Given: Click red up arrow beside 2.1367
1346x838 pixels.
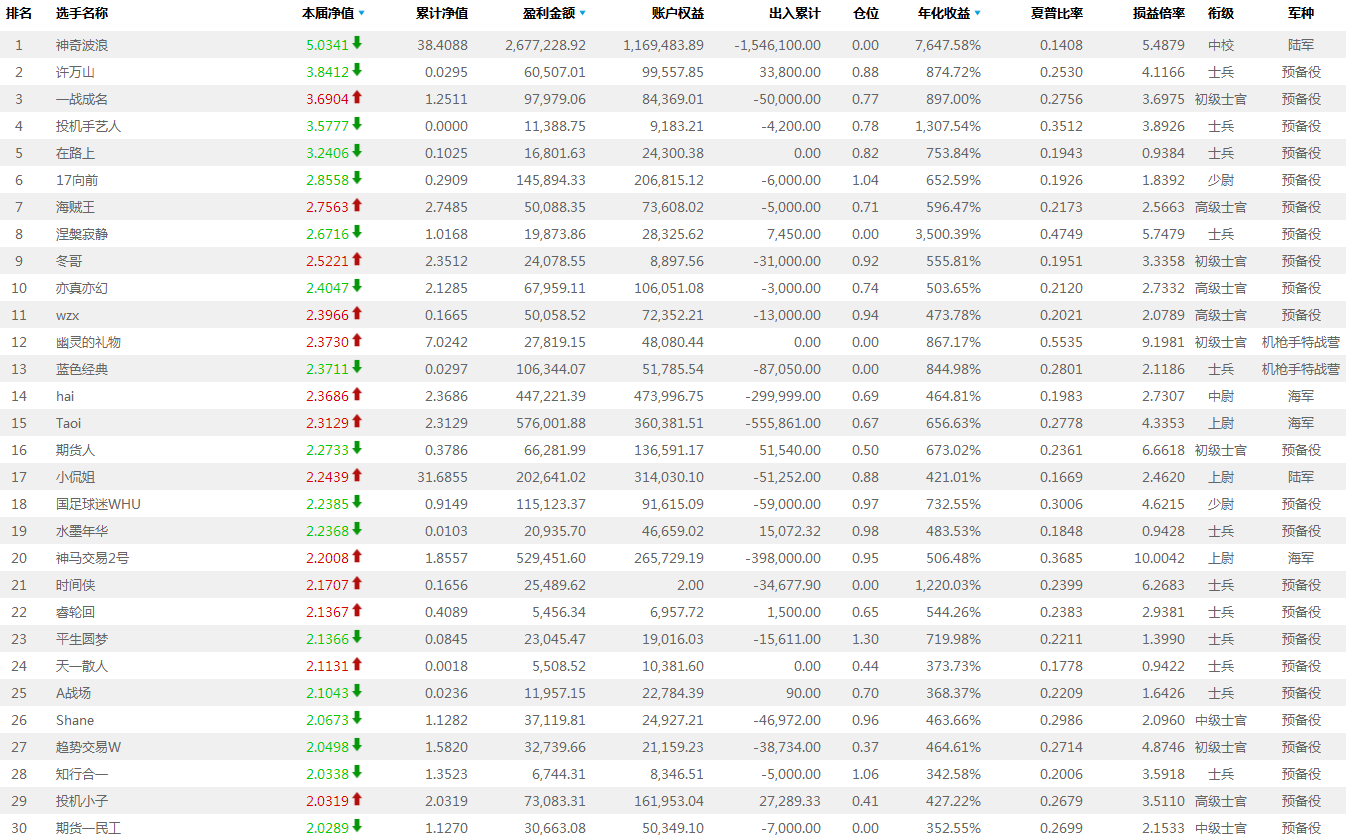Looking at the screenshot, I should tap(357, 610).
